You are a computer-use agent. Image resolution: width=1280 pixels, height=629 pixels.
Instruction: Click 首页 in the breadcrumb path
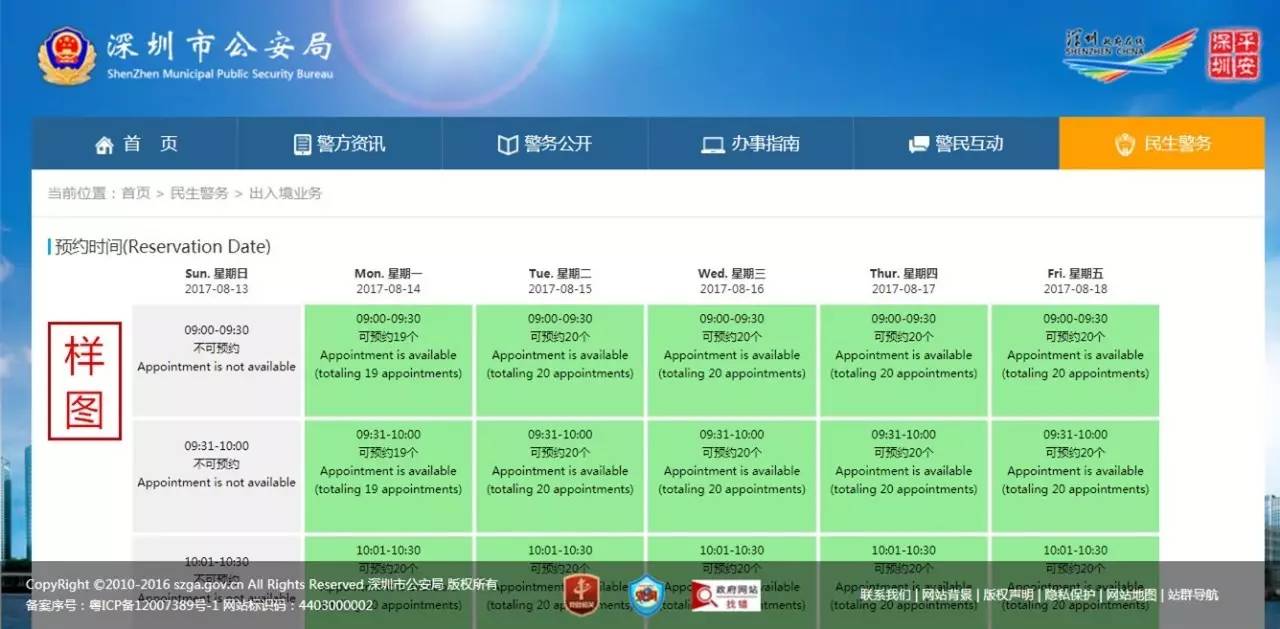point(136,193)
